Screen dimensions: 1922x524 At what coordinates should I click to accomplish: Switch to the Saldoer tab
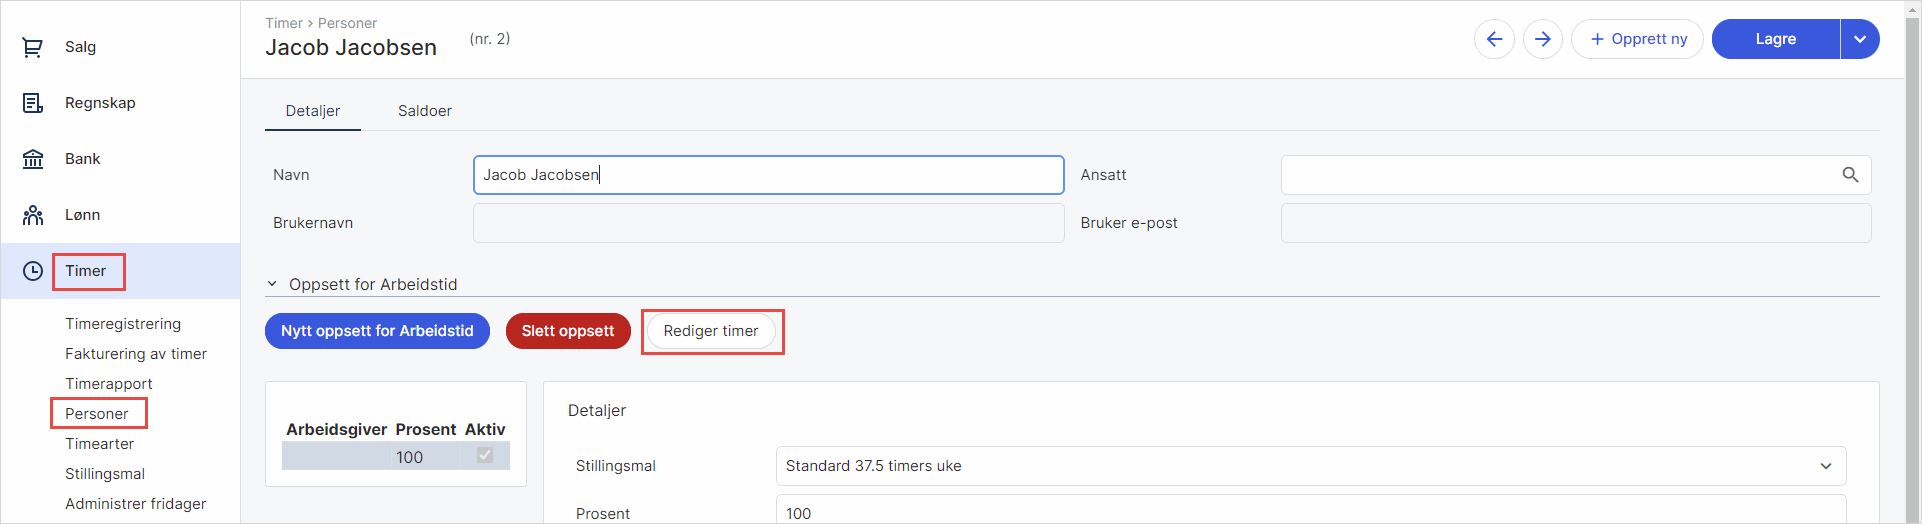425,111
